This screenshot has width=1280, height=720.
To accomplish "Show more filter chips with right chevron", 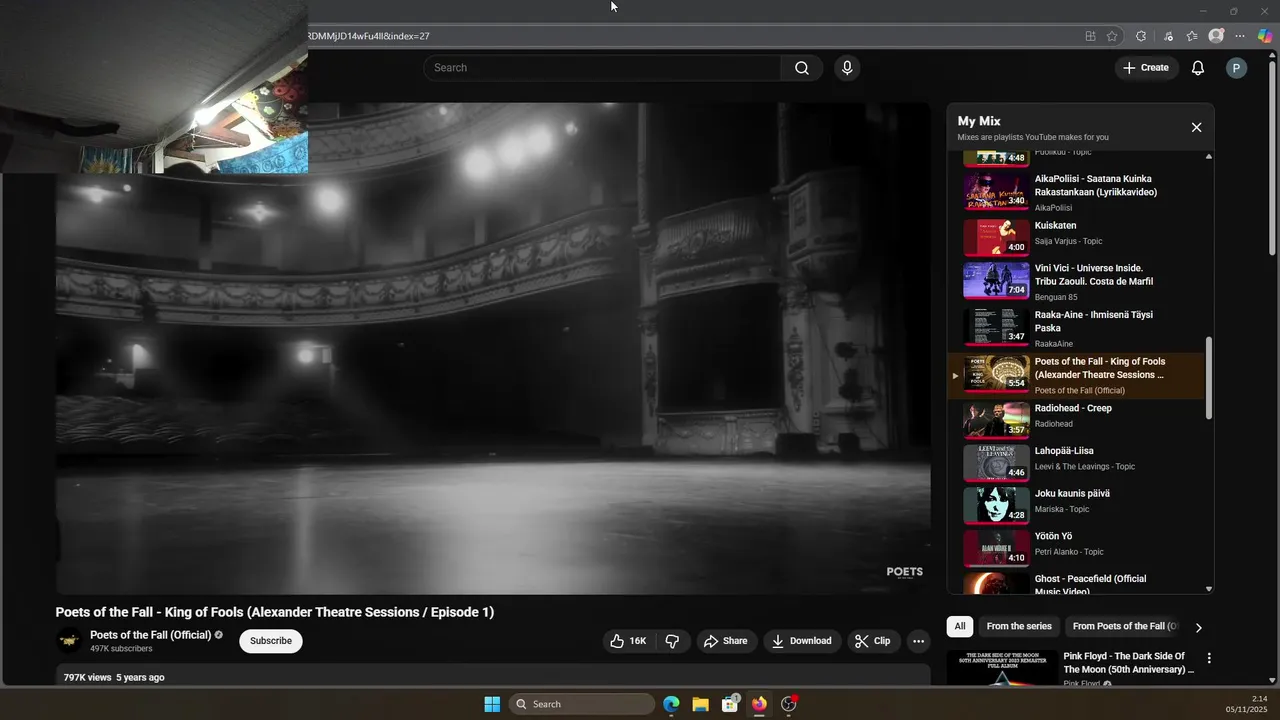I will click(1199, 627).
